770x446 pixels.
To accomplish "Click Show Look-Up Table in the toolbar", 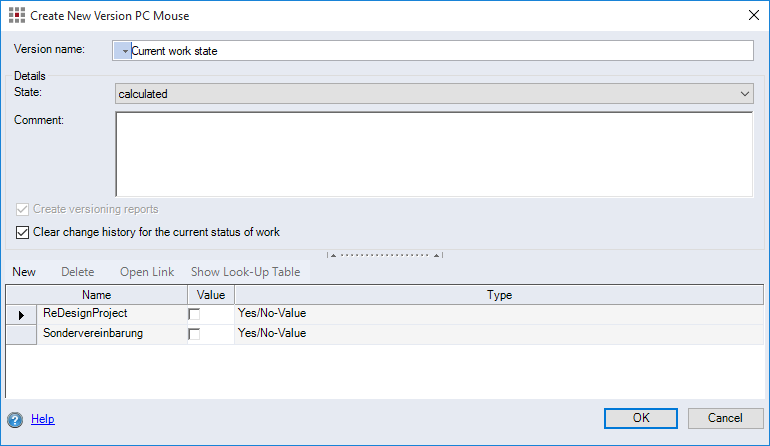I will 245,272.
